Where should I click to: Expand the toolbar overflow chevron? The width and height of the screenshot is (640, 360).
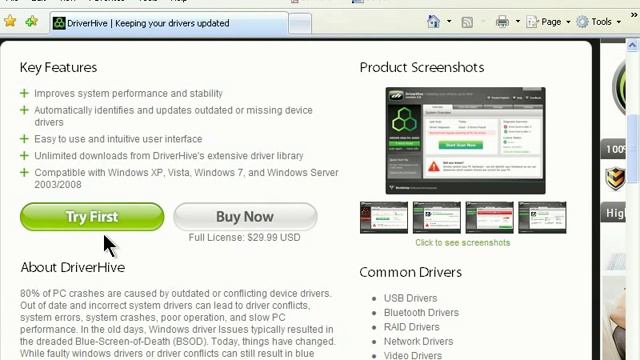tap(634, 15)
